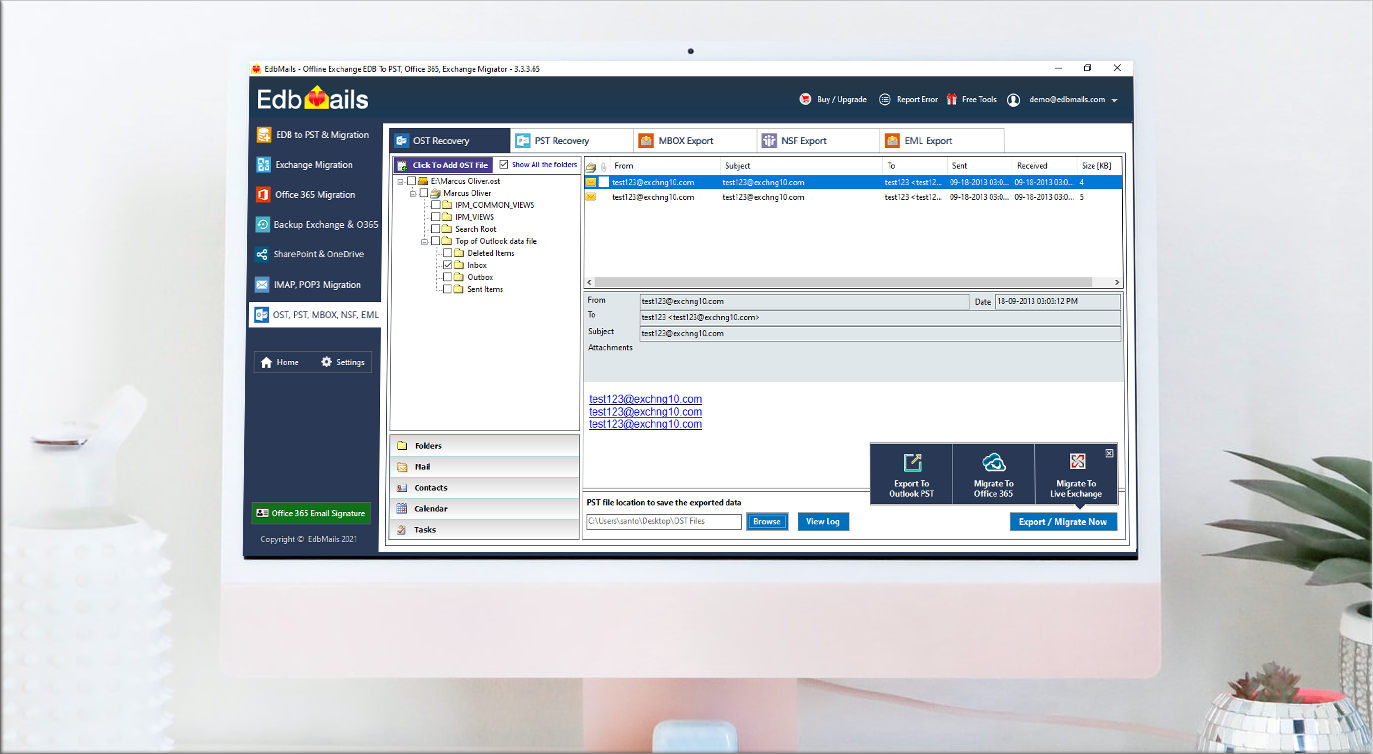Check the Marcus Oliver mailbox checkbox
This screenshot has height=754, width=1373.
pyautogui.click(x=424, y=193)
